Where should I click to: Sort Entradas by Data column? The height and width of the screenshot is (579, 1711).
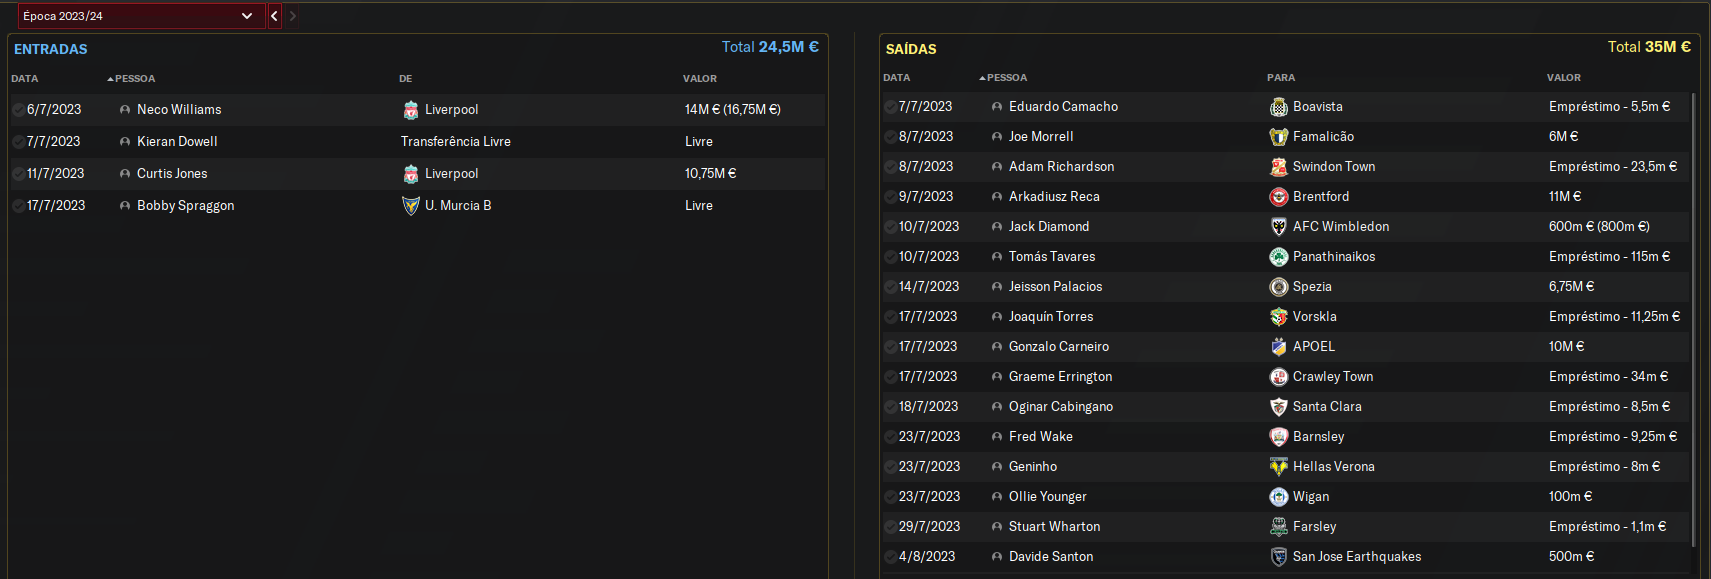click(25, 78)
